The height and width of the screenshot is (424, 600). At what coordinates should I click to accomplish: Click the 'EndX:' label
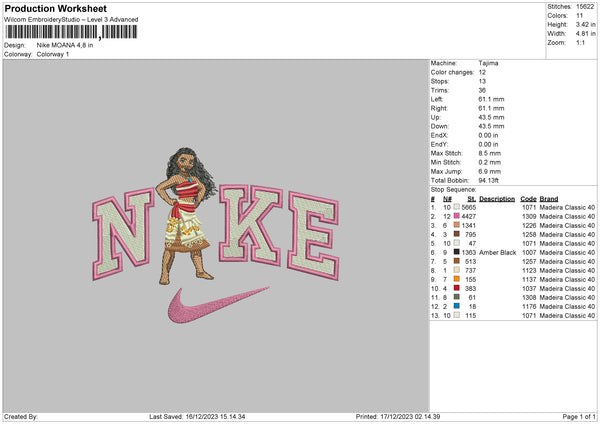click(x=439, y=135)
